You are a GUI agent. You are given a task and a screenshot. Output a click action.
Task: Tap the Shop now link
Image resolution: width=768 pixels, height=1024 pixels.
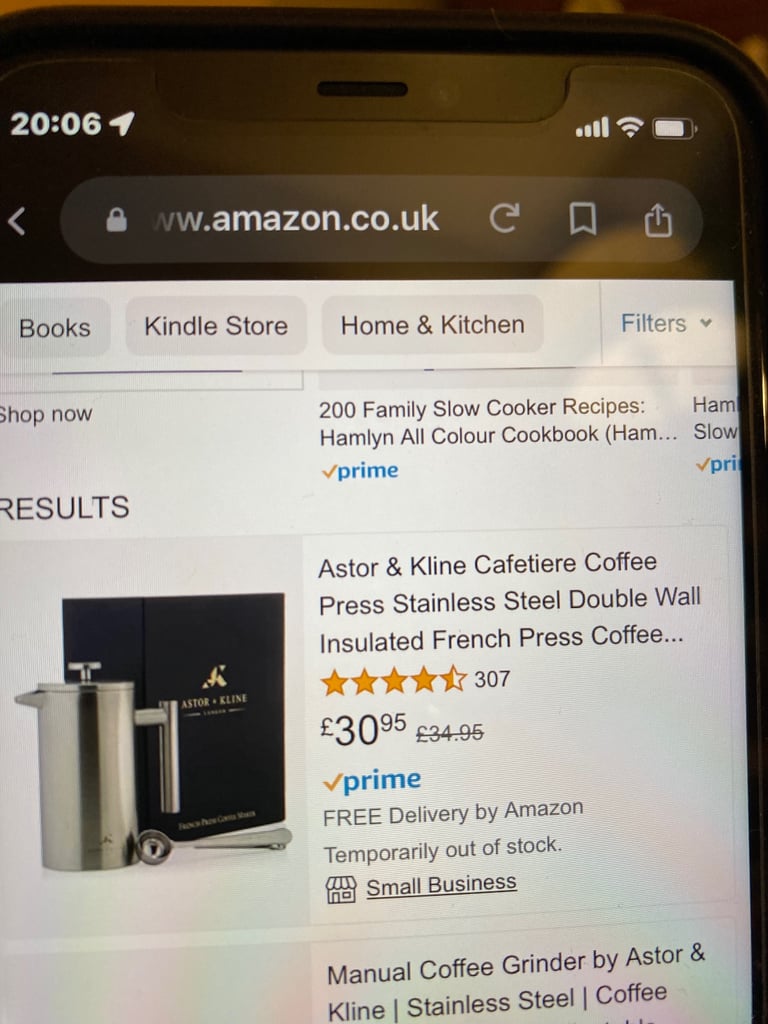coord(46,414)
